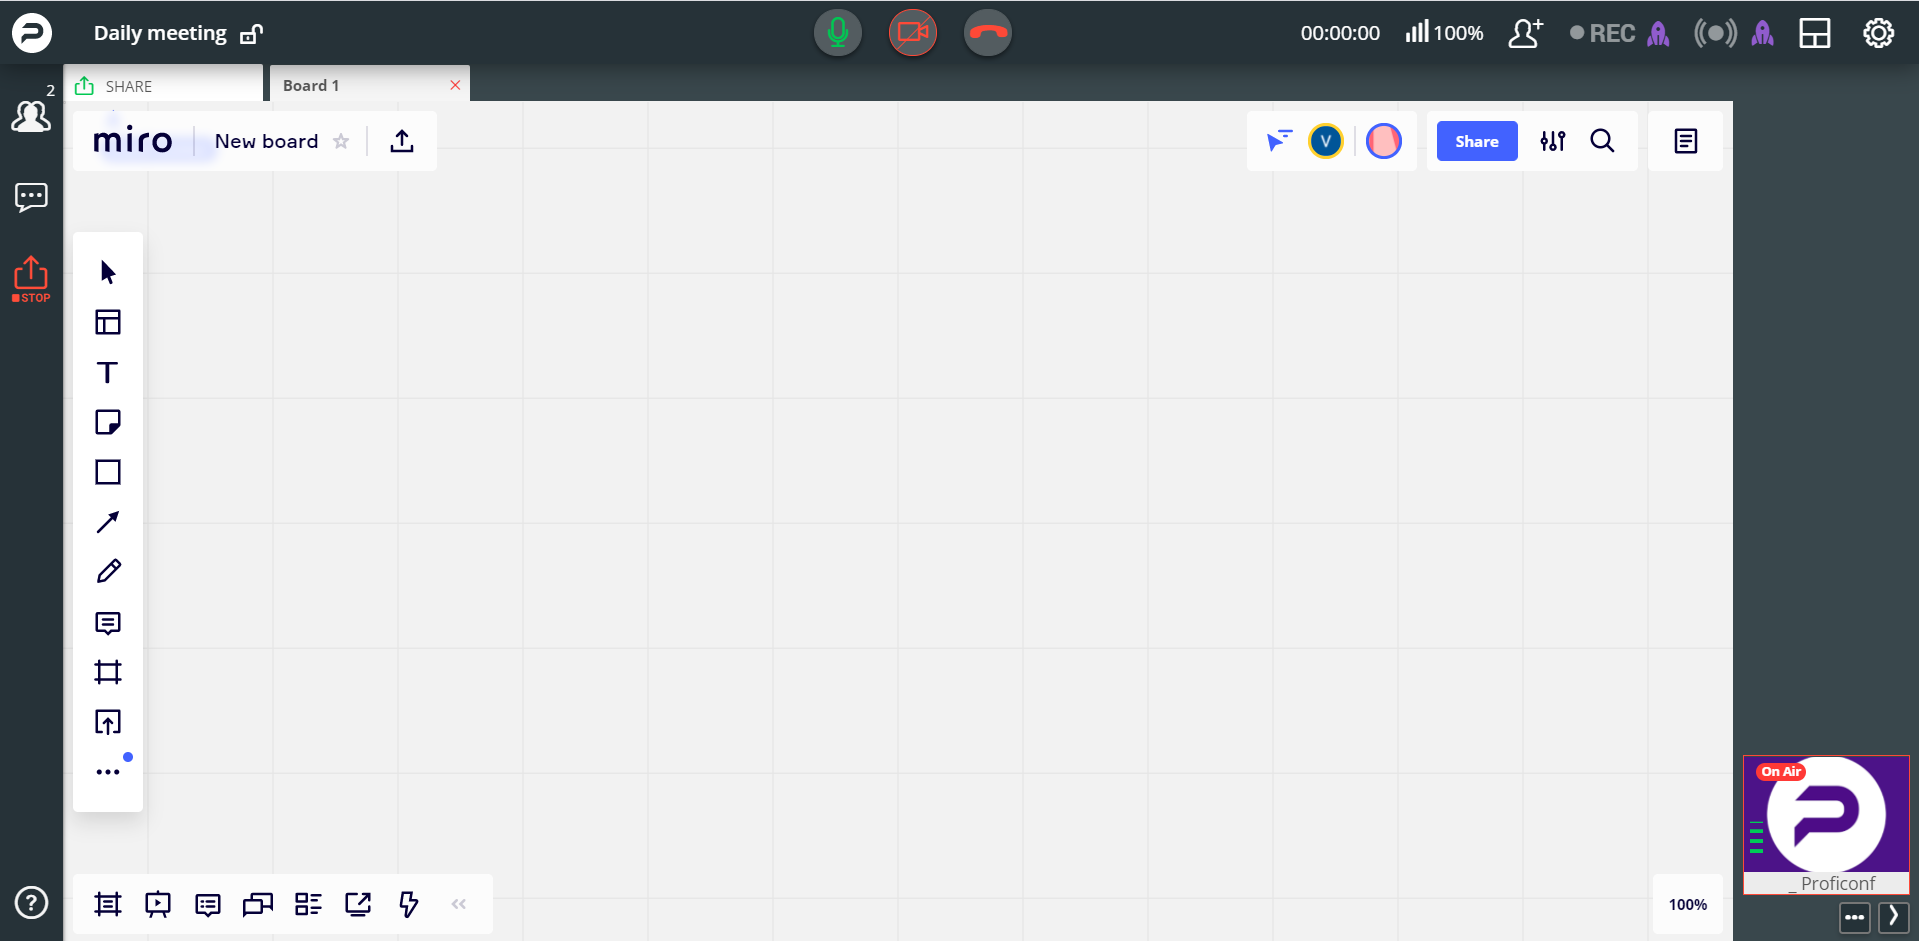Click the Proficonf video thumbnail
Screen dimensions: 1919x941
point(1826,825)
